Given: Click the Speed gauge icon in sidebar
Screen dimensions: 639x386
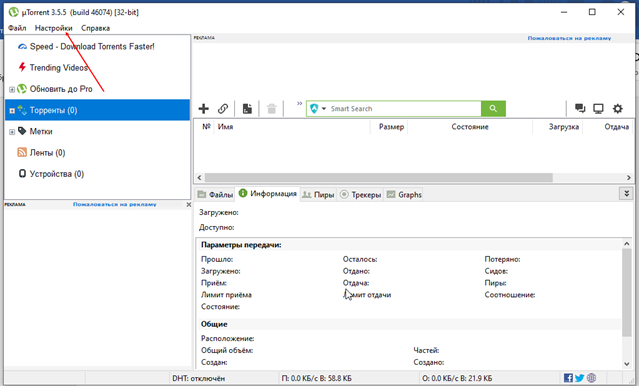Looking at the screenshot, I should pos(22,46).
